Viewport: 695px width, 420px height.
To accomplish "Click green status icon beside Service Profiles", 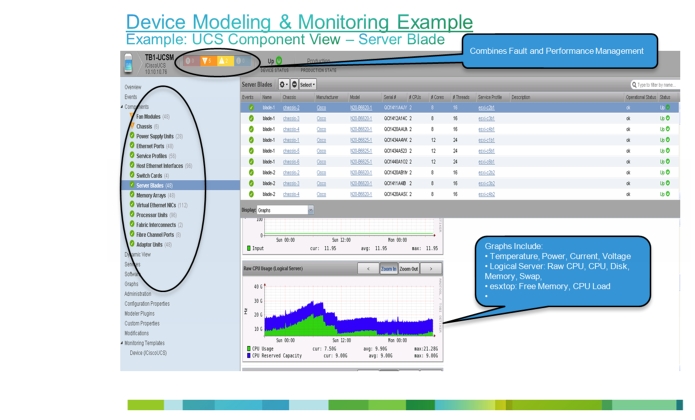I will click(132, 155).
